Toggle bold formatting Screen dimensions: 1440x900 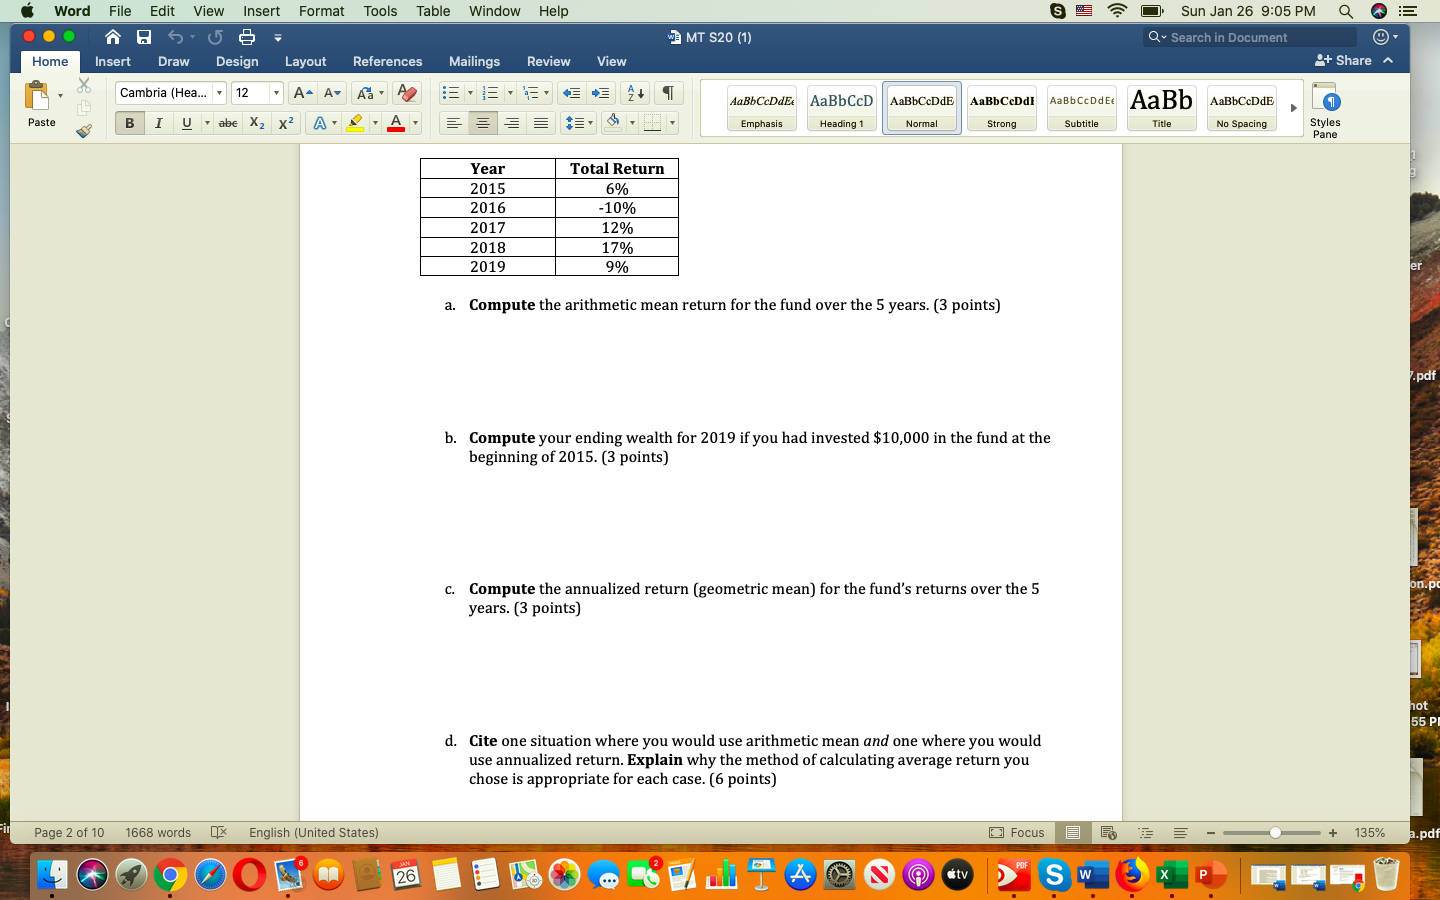point(129,123)
